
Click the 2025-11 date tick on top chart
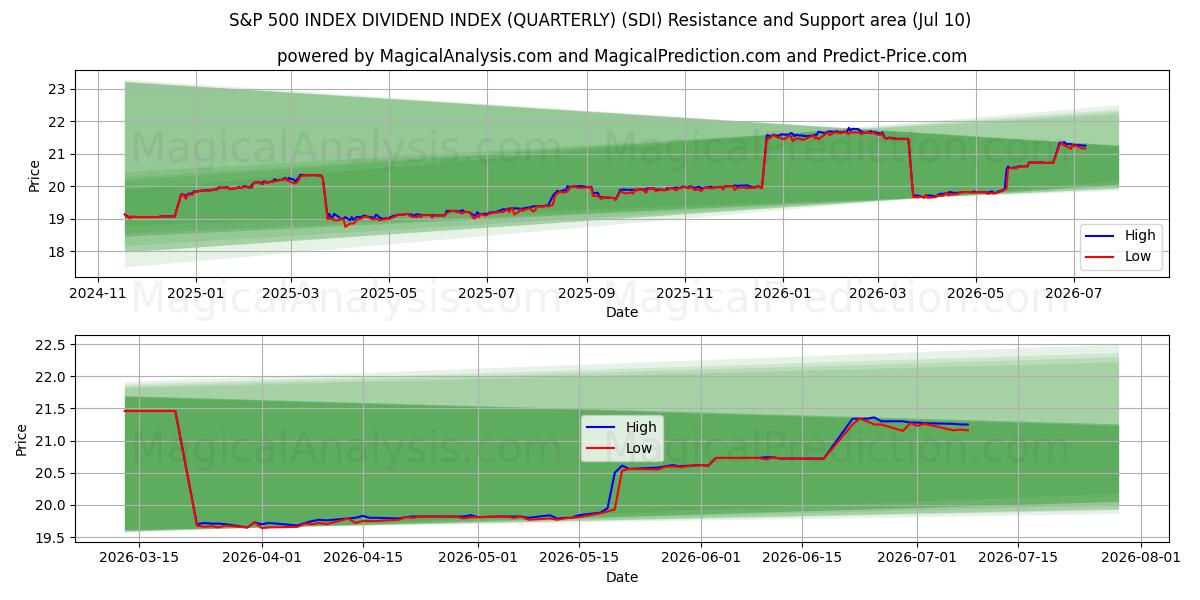point(685,295)
